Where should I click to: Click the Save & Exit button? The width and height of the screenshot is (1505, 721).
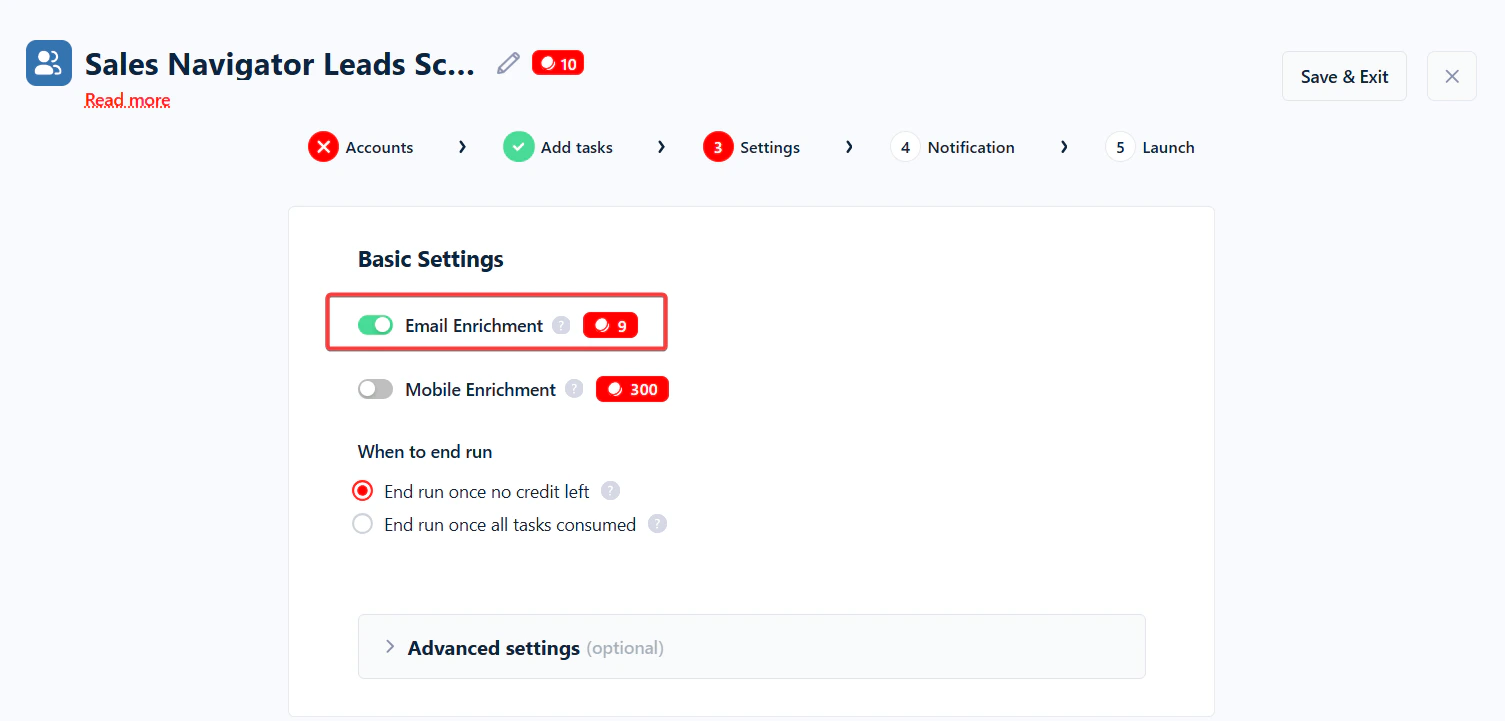[x=1344, y=76]
